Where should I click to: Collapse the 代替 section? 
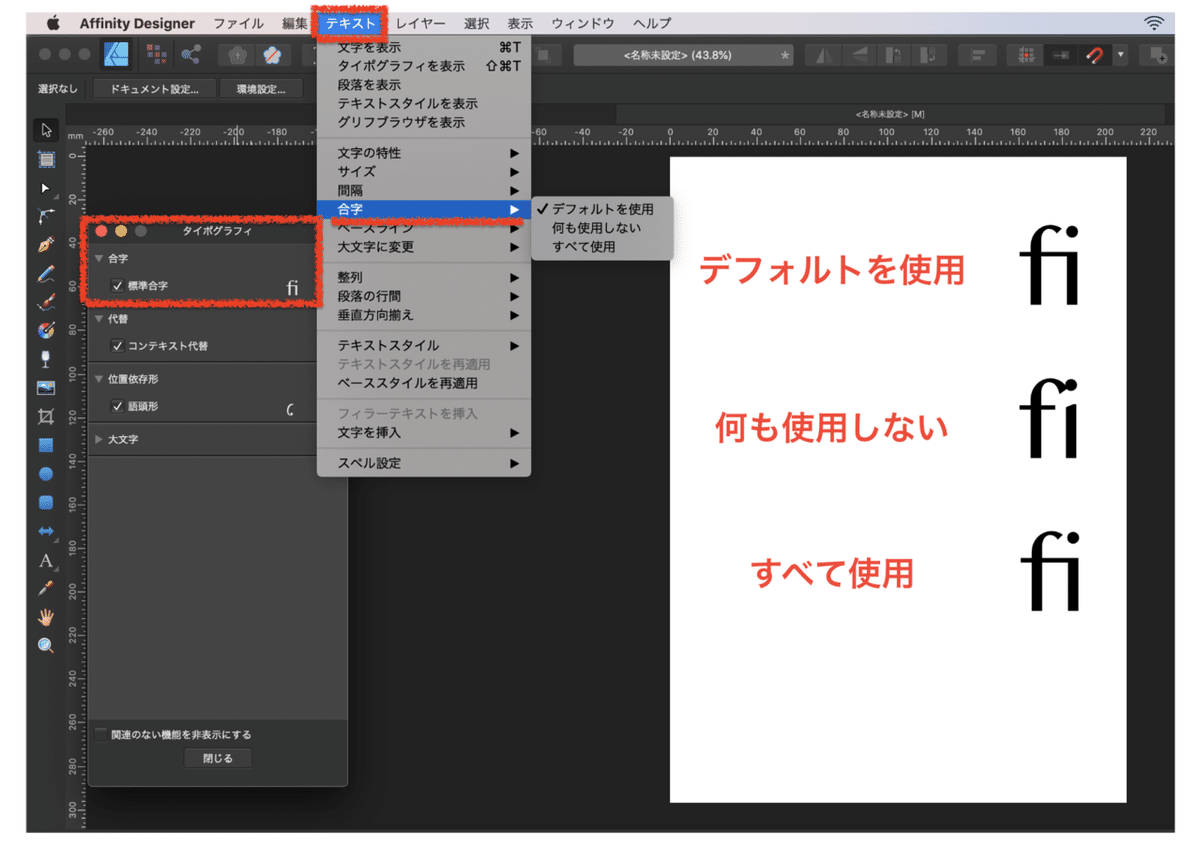pos(98,319)
